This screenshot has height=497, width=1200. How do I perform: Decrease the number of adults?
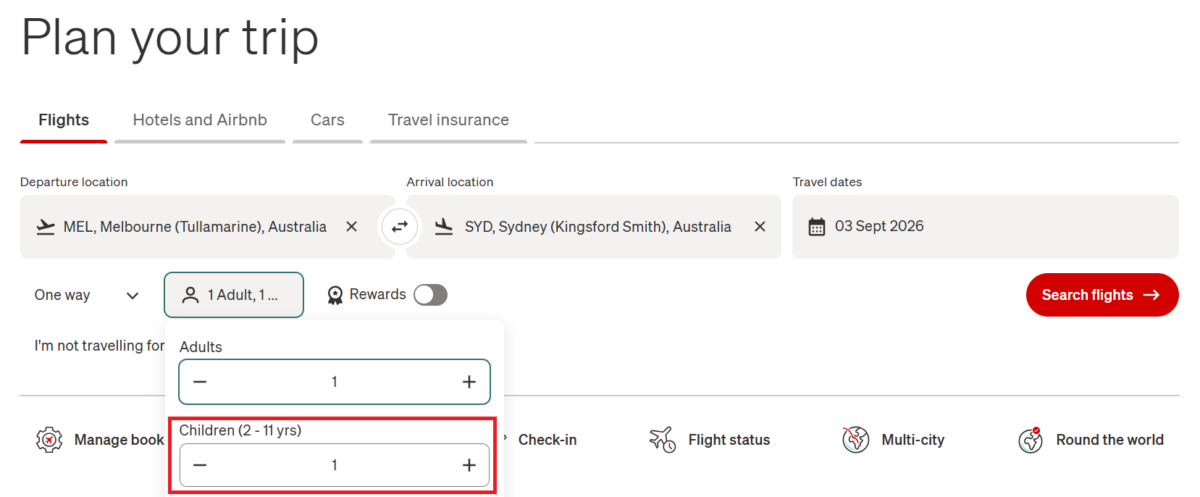200,382
